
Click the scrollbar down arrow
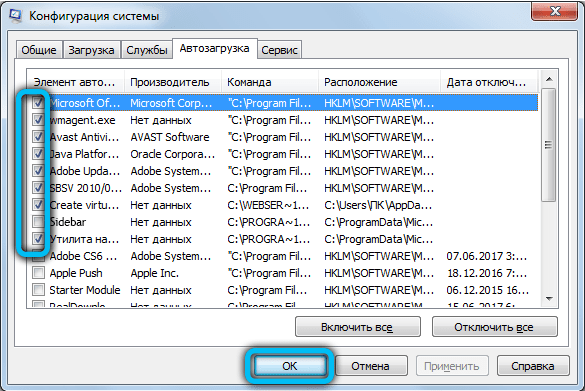(549, 298)
